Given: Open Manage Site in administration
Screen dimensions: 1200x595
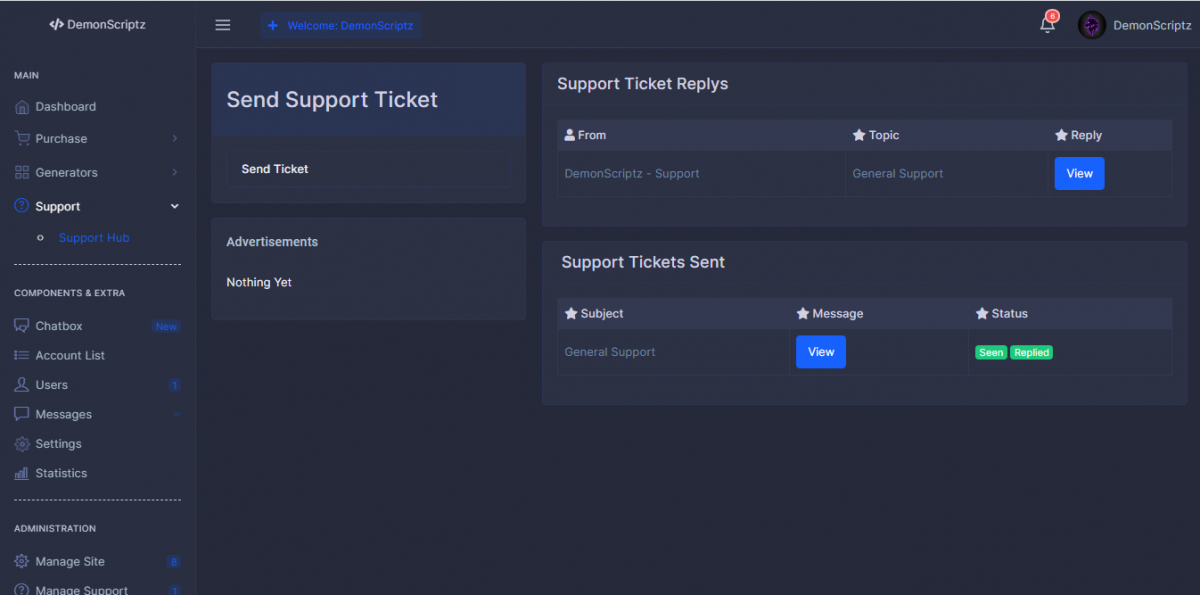Looking at the screenshot, I should point(70,562).
